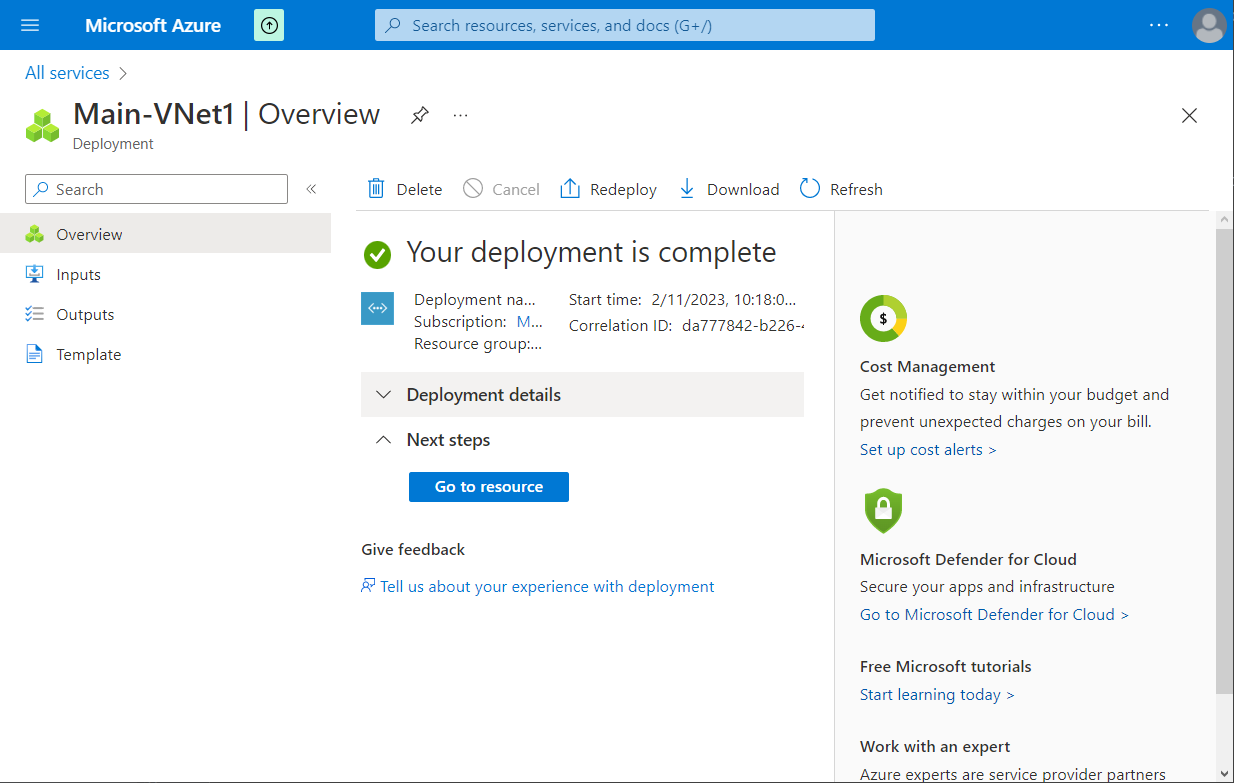
Task: Open the Start learning today link
Action: click(x=937, y=694)
